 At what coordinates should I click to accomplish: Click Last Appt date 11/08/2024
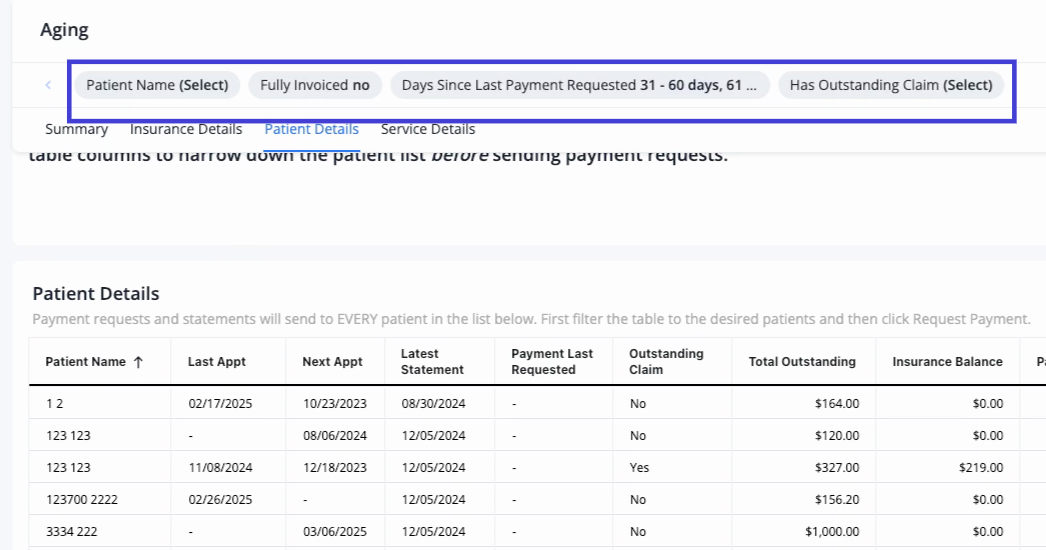220,468
